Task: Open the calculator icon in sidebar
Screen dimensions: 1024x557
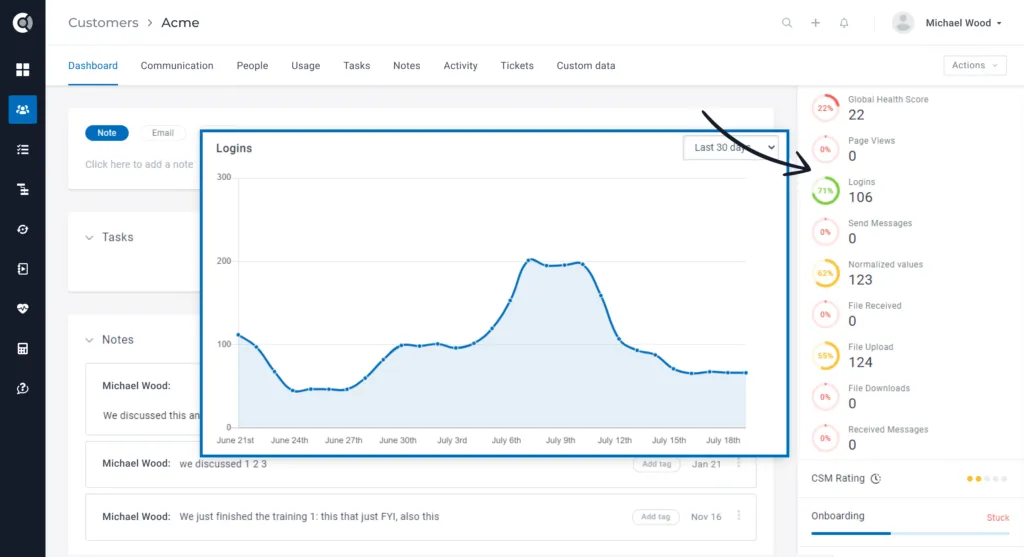Action: click(22, 349)
